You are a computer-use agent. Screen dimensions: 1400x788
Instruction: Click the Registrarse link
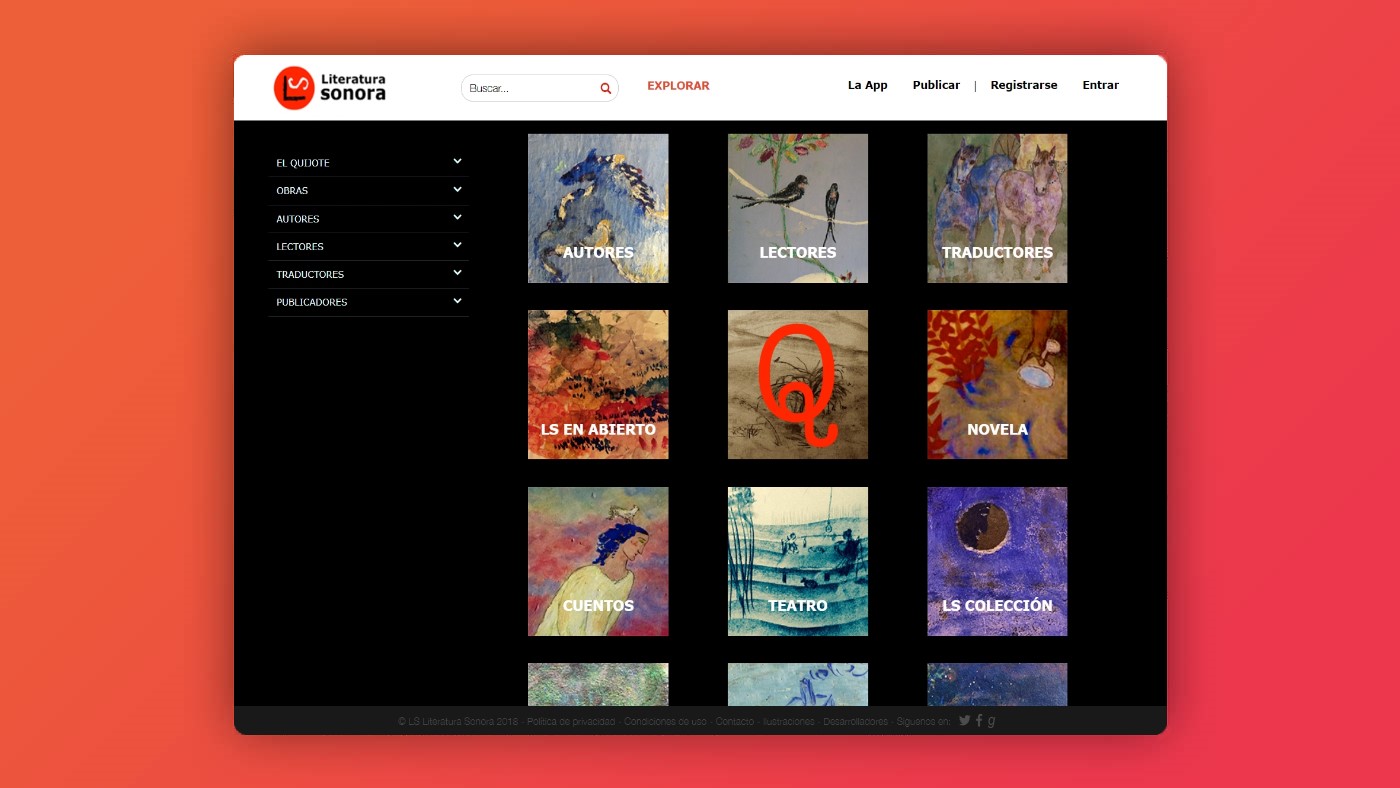1023,85
